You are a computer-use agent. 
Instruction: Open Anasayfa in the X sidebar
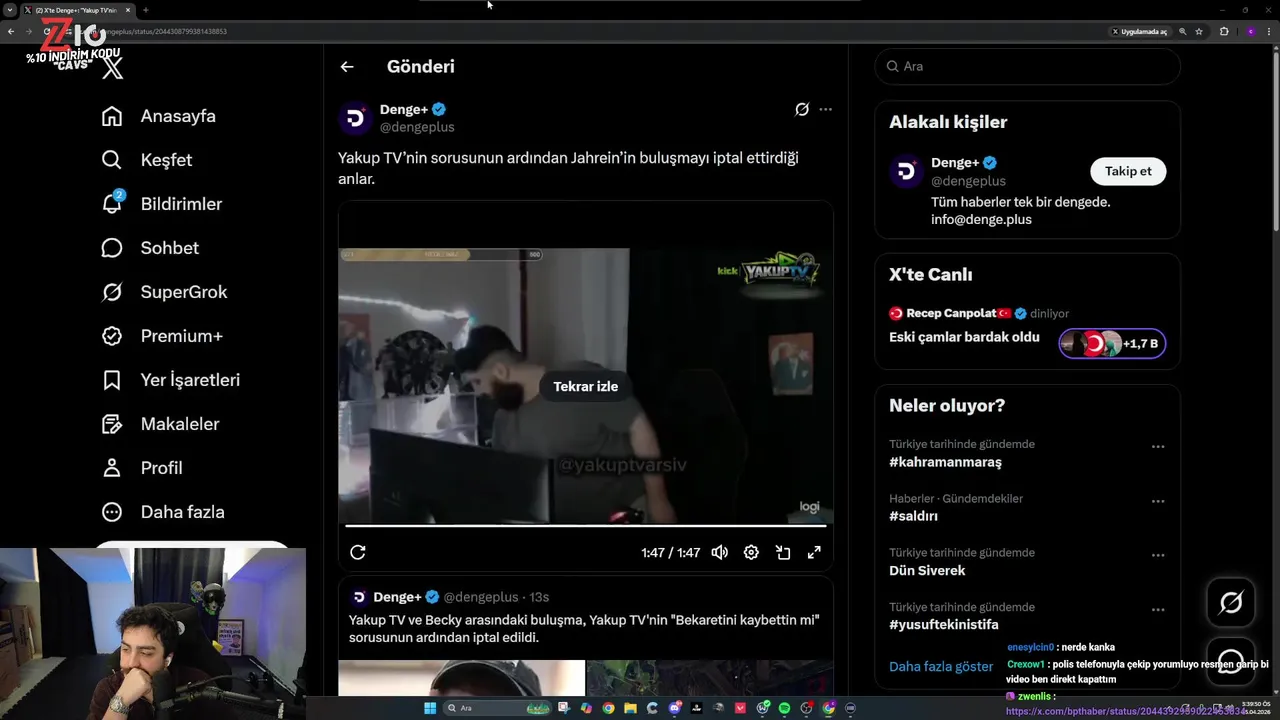point(159,116)
